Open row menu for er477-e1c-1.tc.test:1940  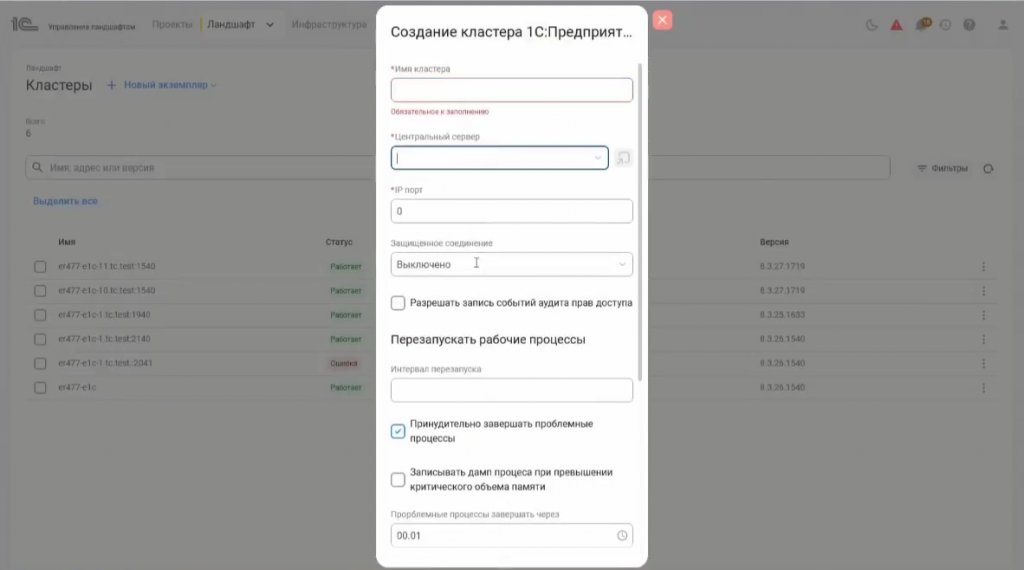(984, 315)
